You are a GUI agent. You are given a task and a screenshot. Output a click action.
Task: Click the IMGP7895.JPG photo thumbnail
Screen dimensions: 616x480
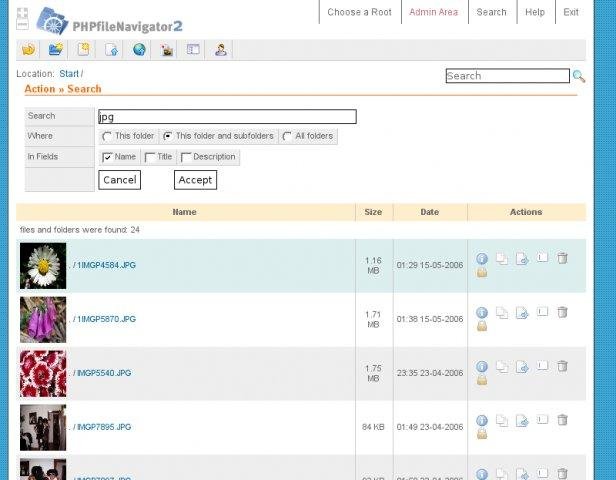43,428
